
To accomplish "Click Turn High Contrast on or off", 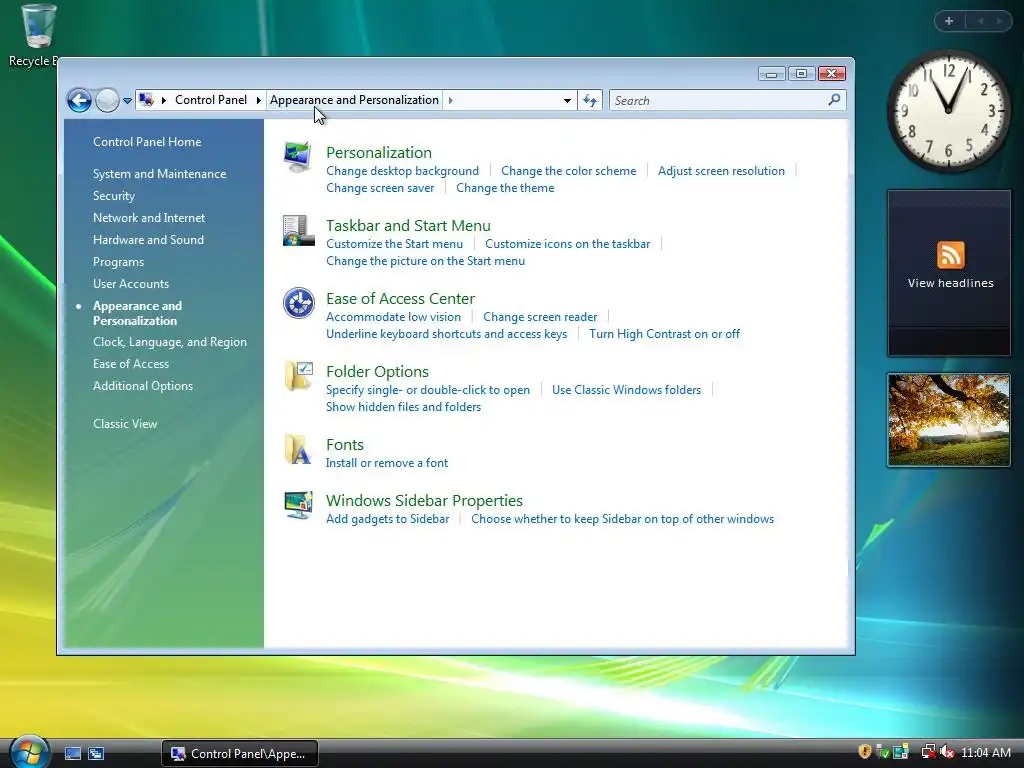I will pyautogui.click(x=664, y=334).
